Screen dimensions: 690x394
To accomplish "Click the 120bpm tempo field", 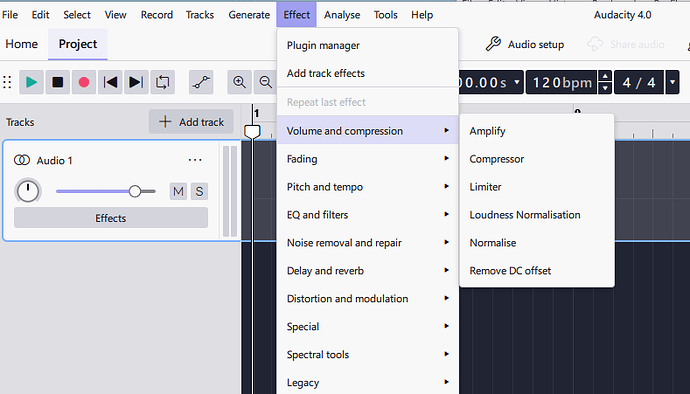I will click(x=562, y=82).
